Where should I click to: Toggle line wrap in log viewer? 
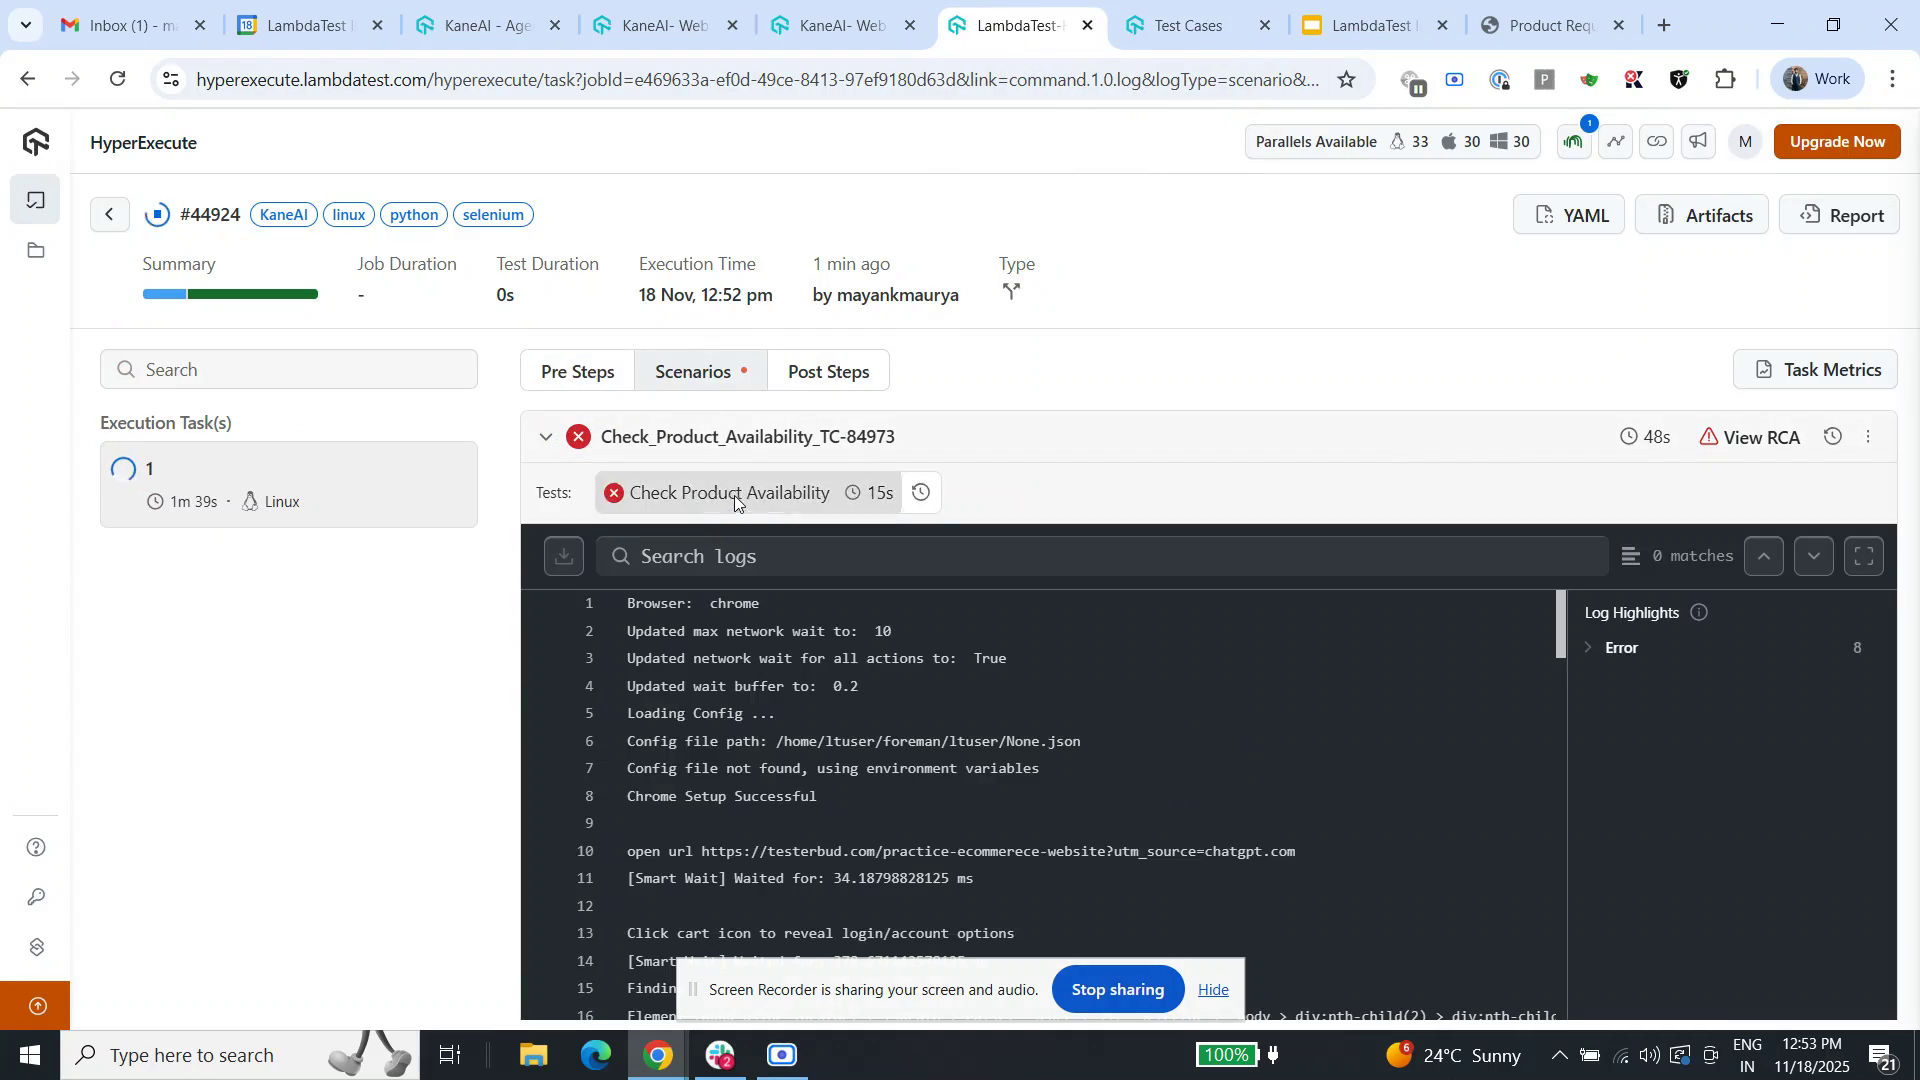tap(1631, 556)
